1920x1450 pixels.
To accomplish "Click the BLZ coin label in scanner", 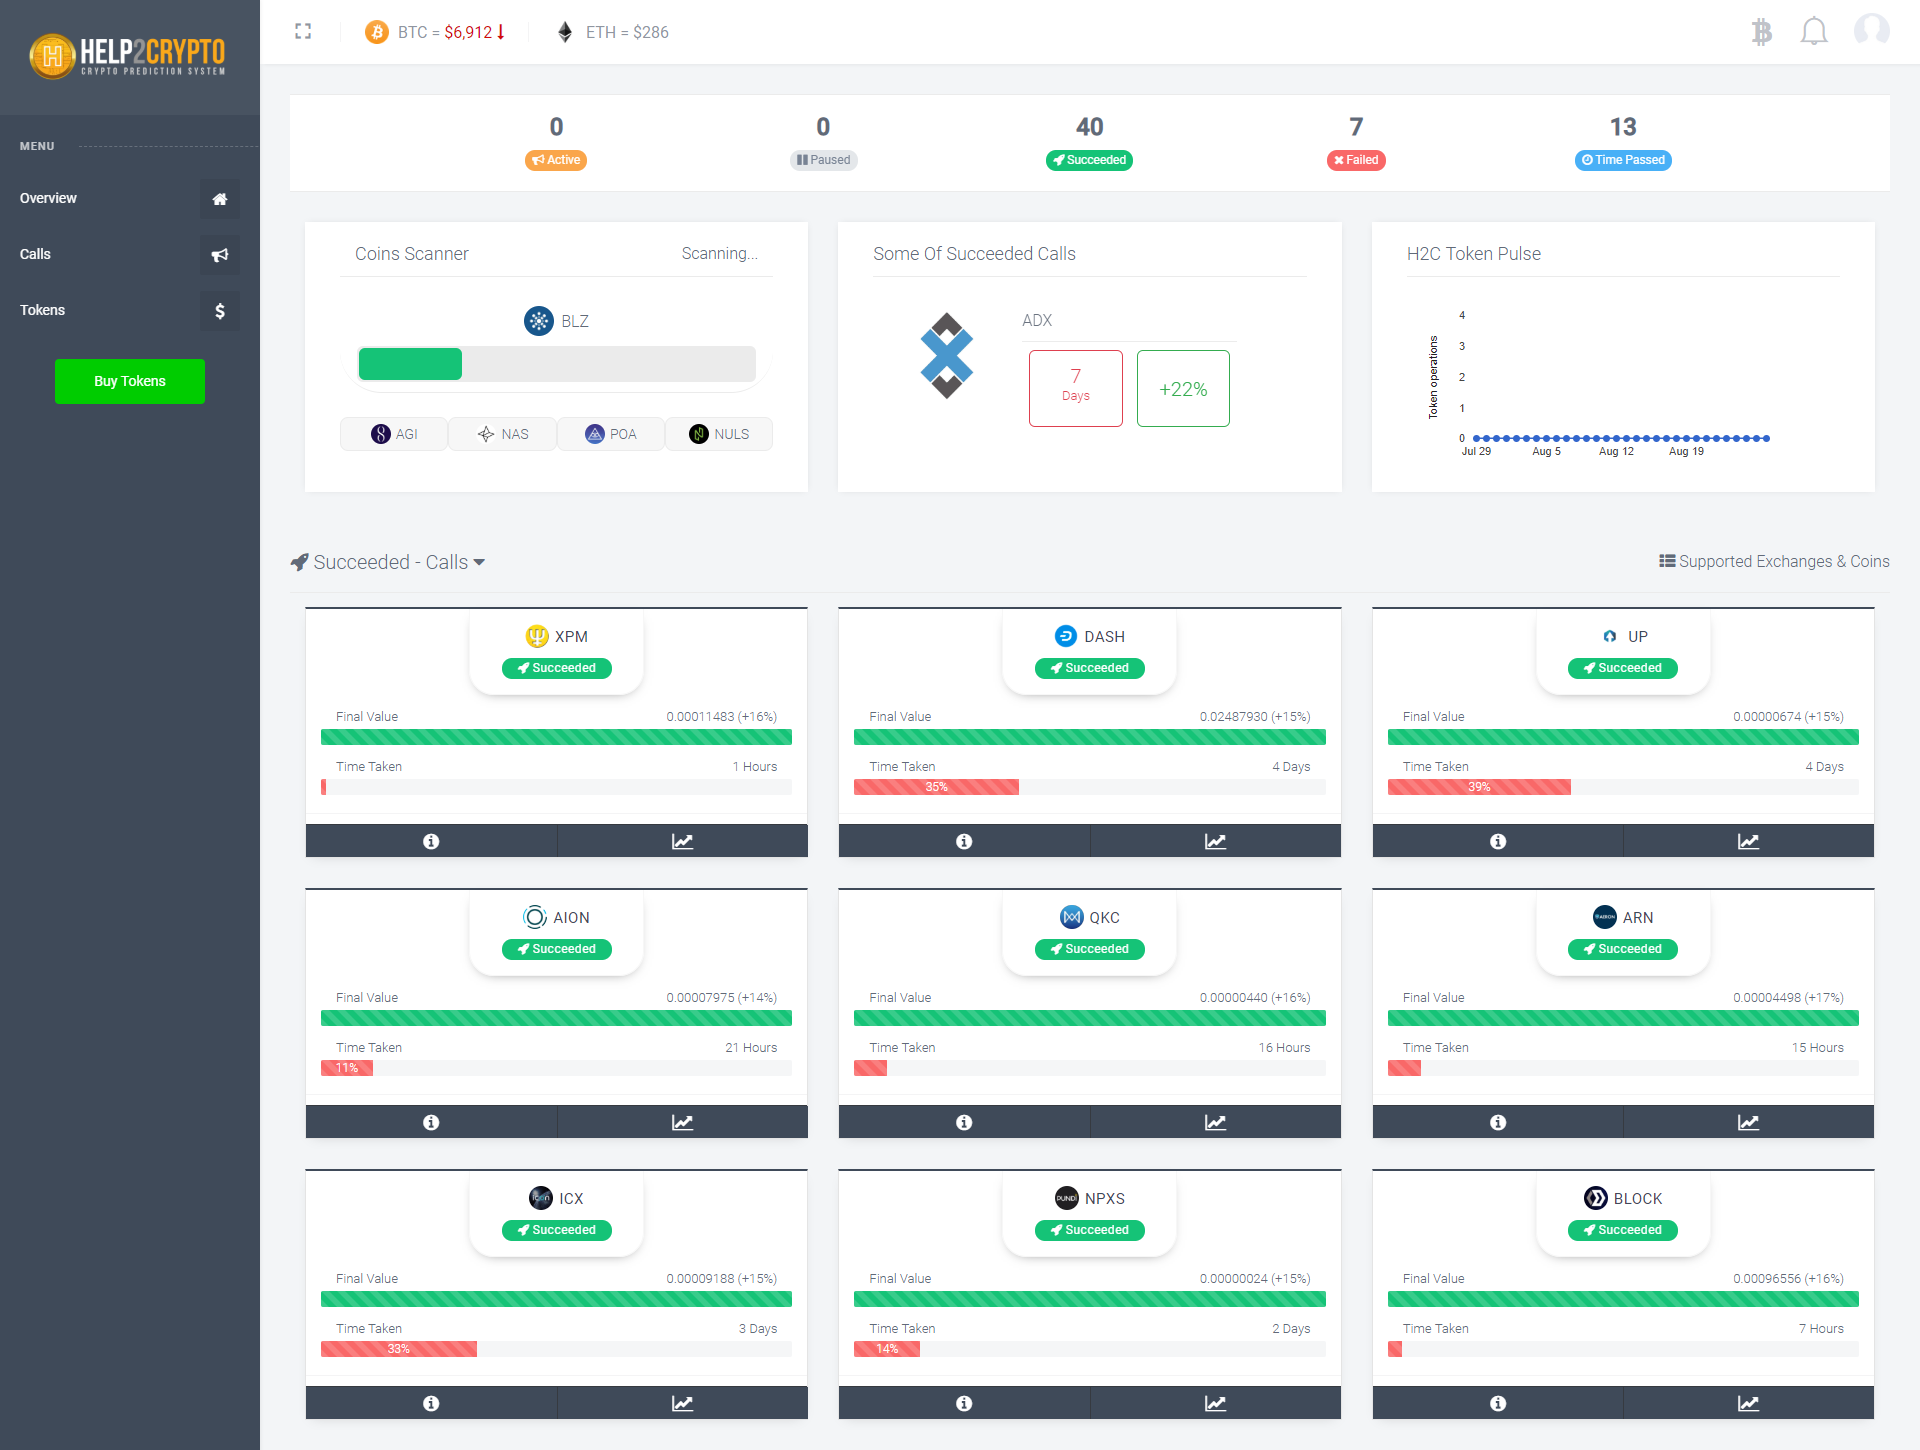I will click(x=575, y=321).
